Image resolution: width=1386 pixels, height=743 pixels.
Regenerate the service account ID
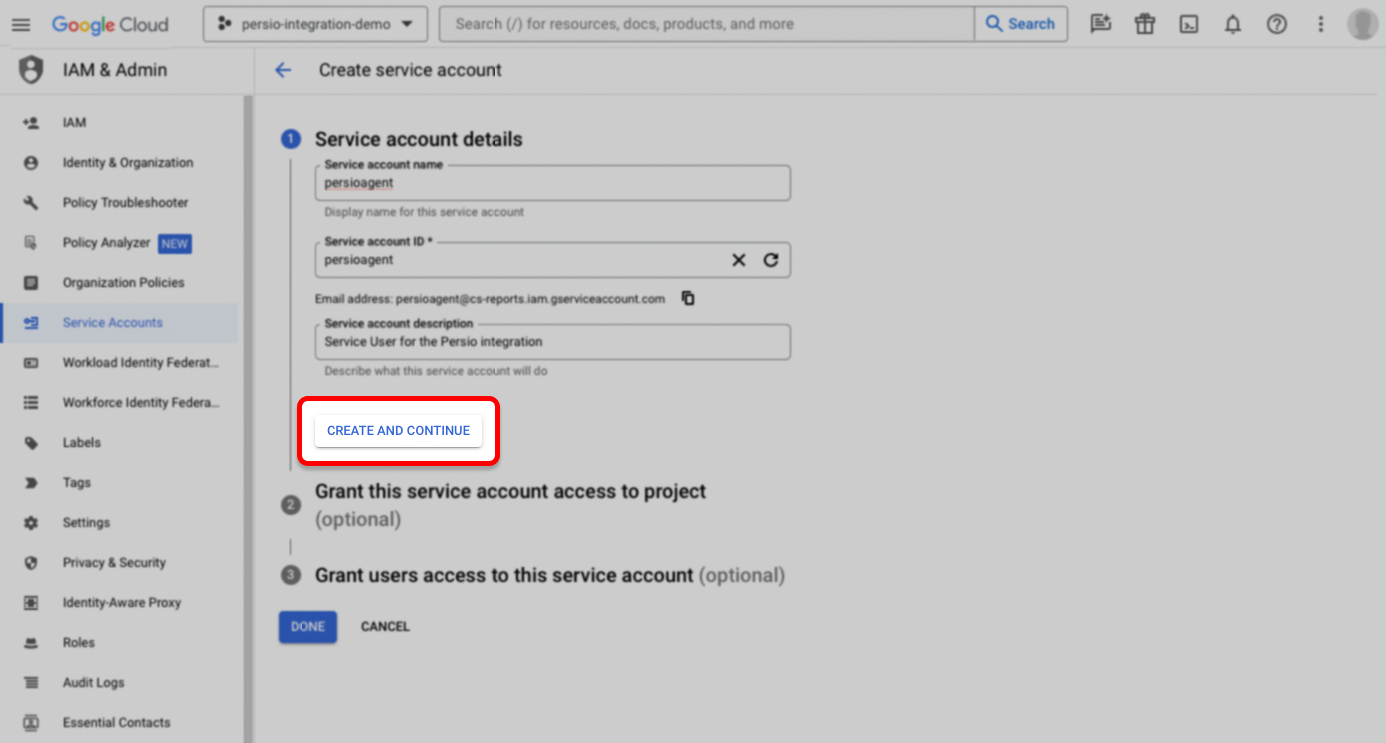[770, 260]
